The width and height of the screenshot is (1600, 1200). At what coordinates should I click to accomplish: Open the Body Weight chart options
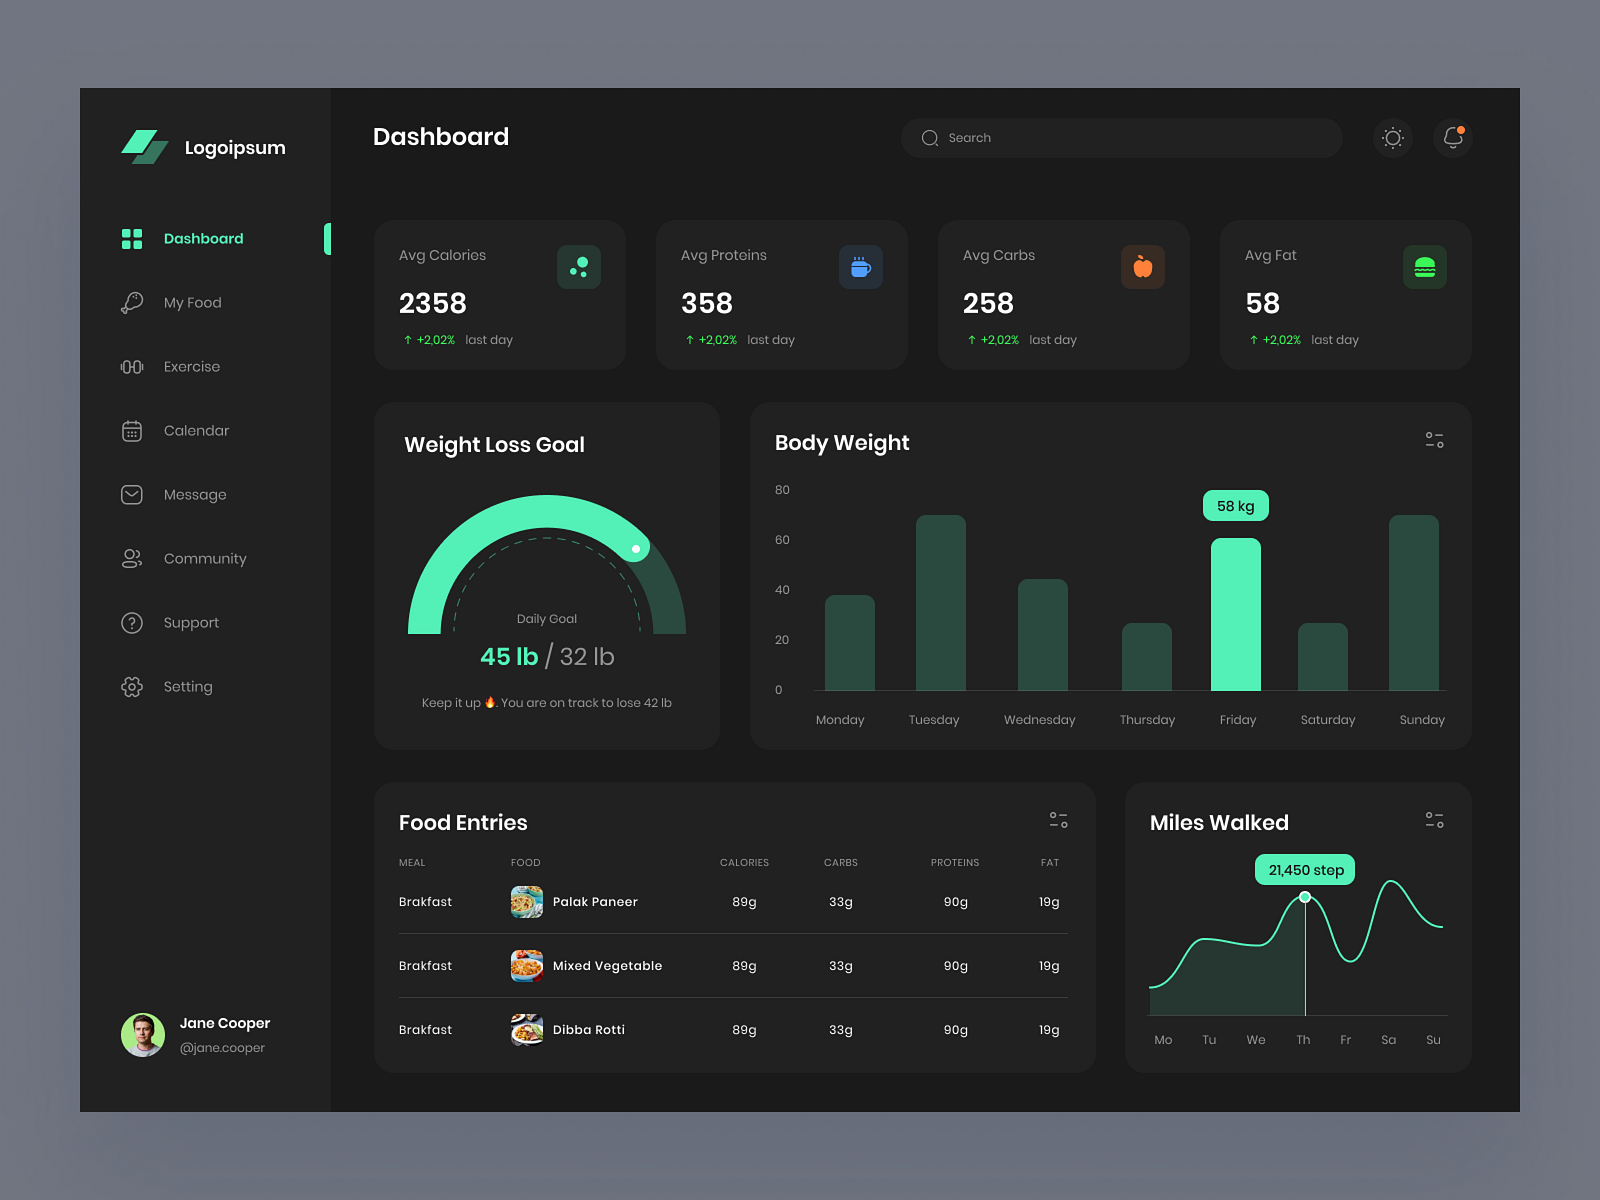[1434, 440]
